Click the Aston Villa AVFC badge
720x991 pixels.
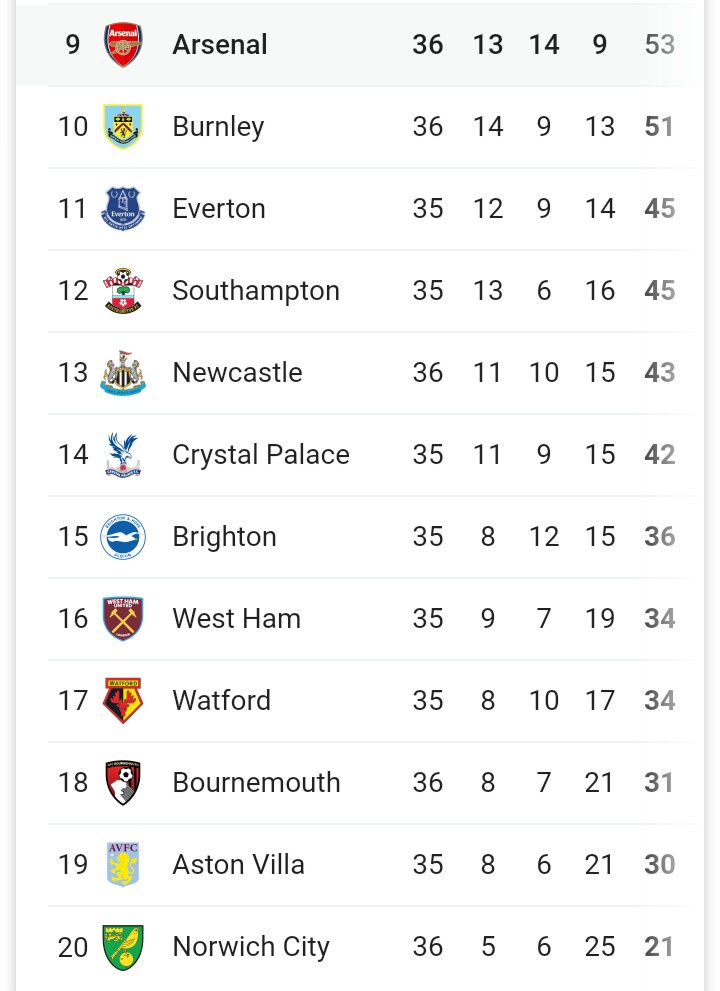[x=123, y=865]
